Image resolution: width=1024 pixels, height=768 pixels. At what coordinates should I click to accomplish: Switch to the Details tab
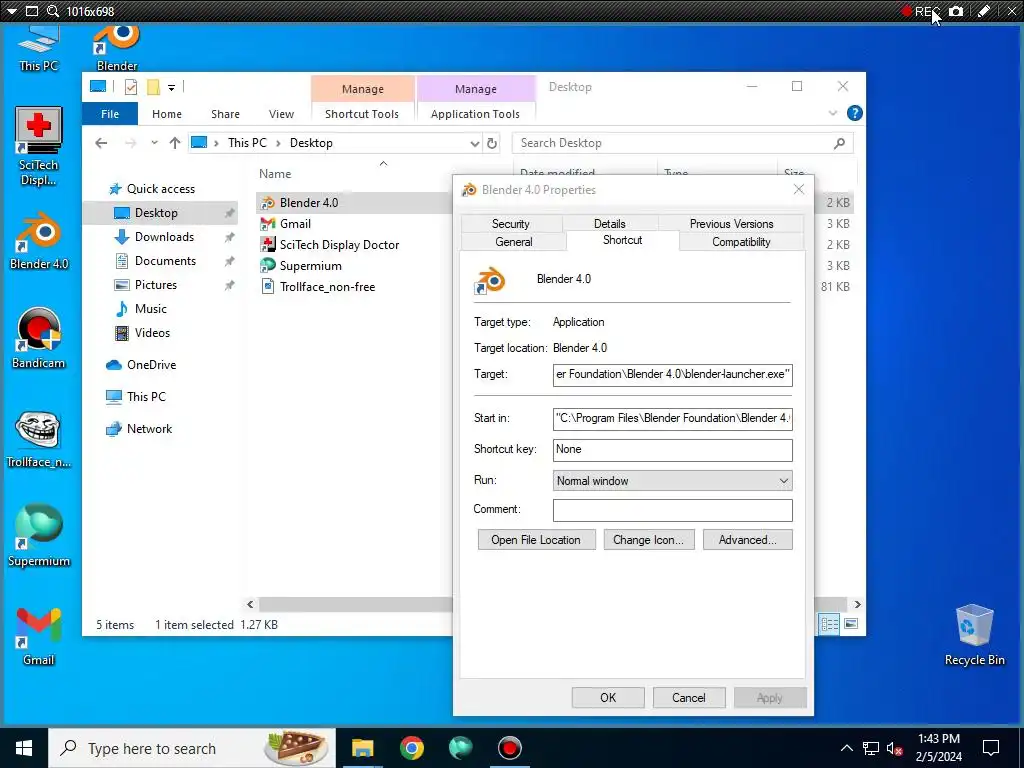[609, 223]
